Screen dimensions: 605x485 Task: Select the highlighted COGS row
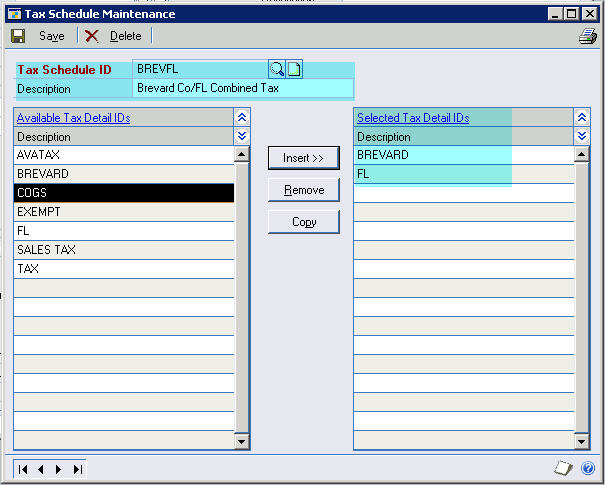124,193
